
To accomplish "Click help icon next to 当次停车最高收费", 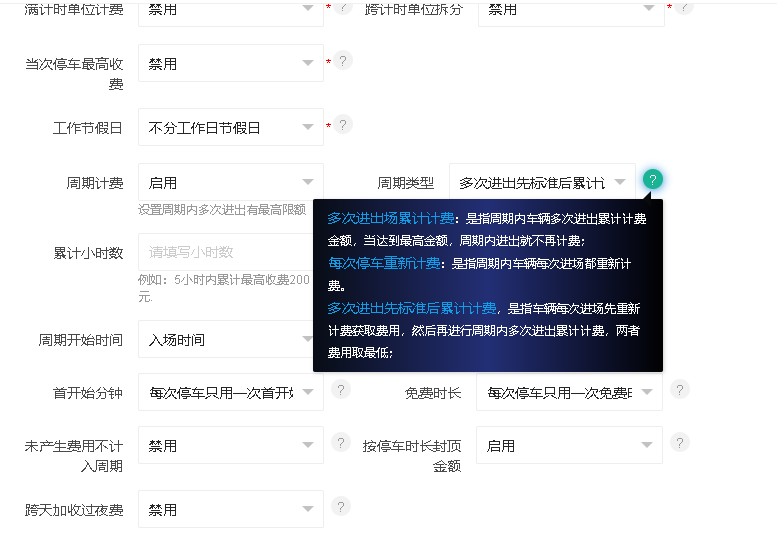I will pos(342,61).
